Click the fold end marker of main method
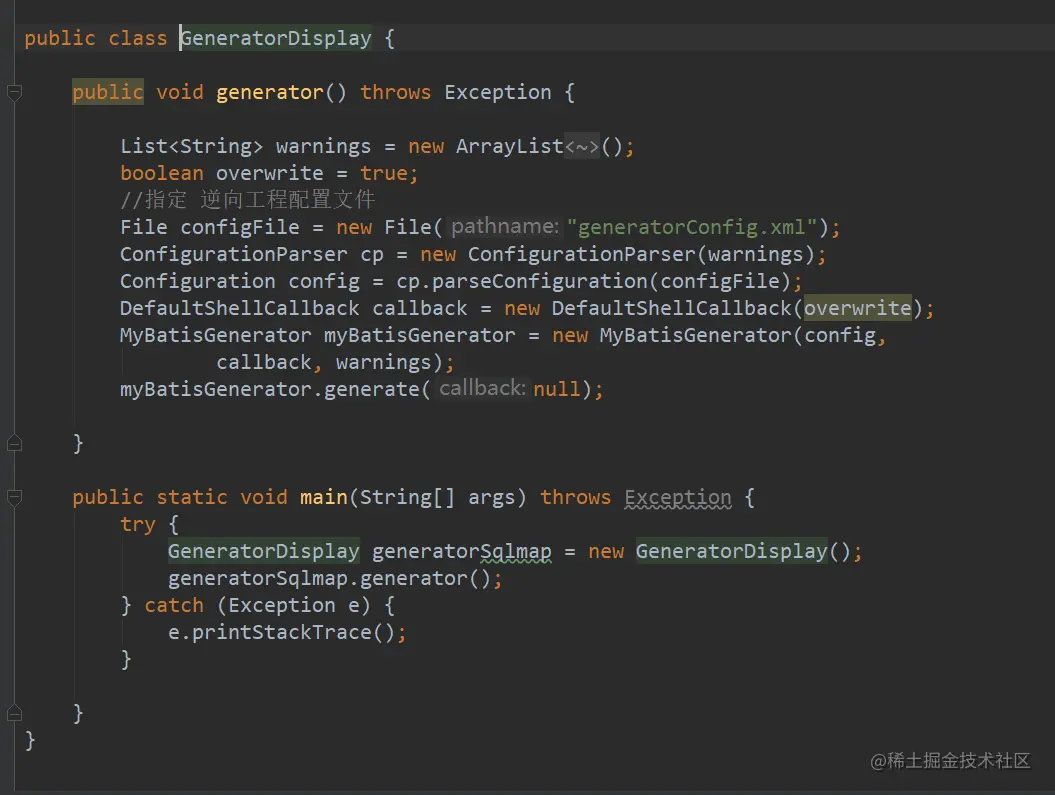 (14, 713)
